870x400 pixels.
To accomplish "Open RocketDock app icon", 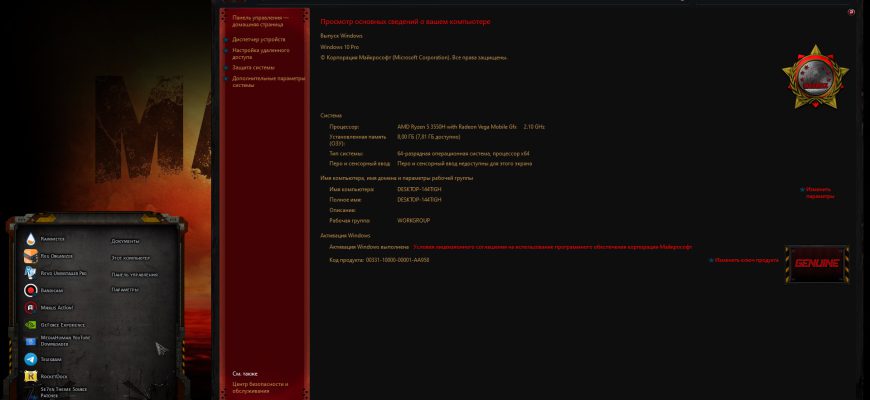I will coord(31,376).
